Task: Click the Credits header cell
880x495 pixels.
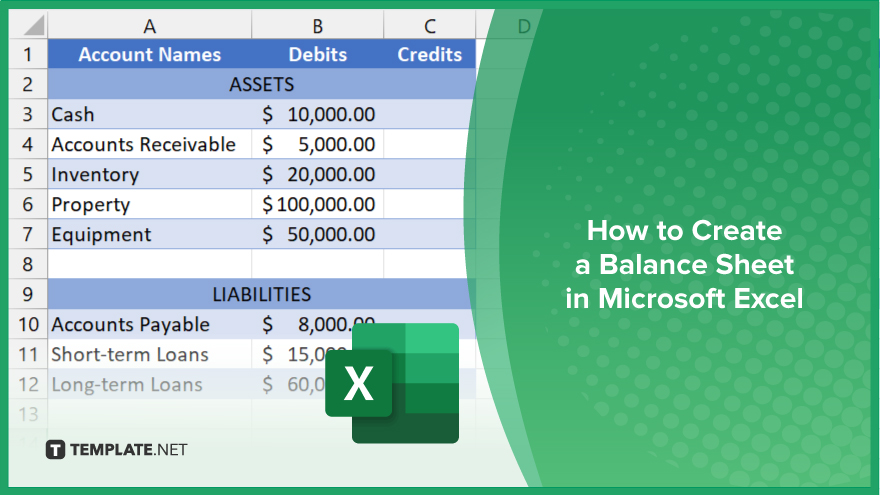Action: 430,54
